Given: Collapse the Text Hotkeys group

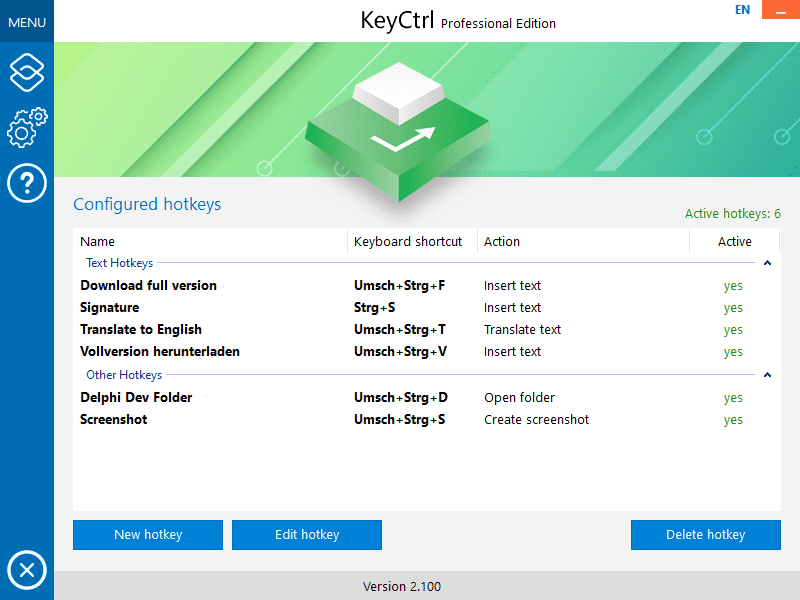Looking at the screenshot, I should pos(767,264).
